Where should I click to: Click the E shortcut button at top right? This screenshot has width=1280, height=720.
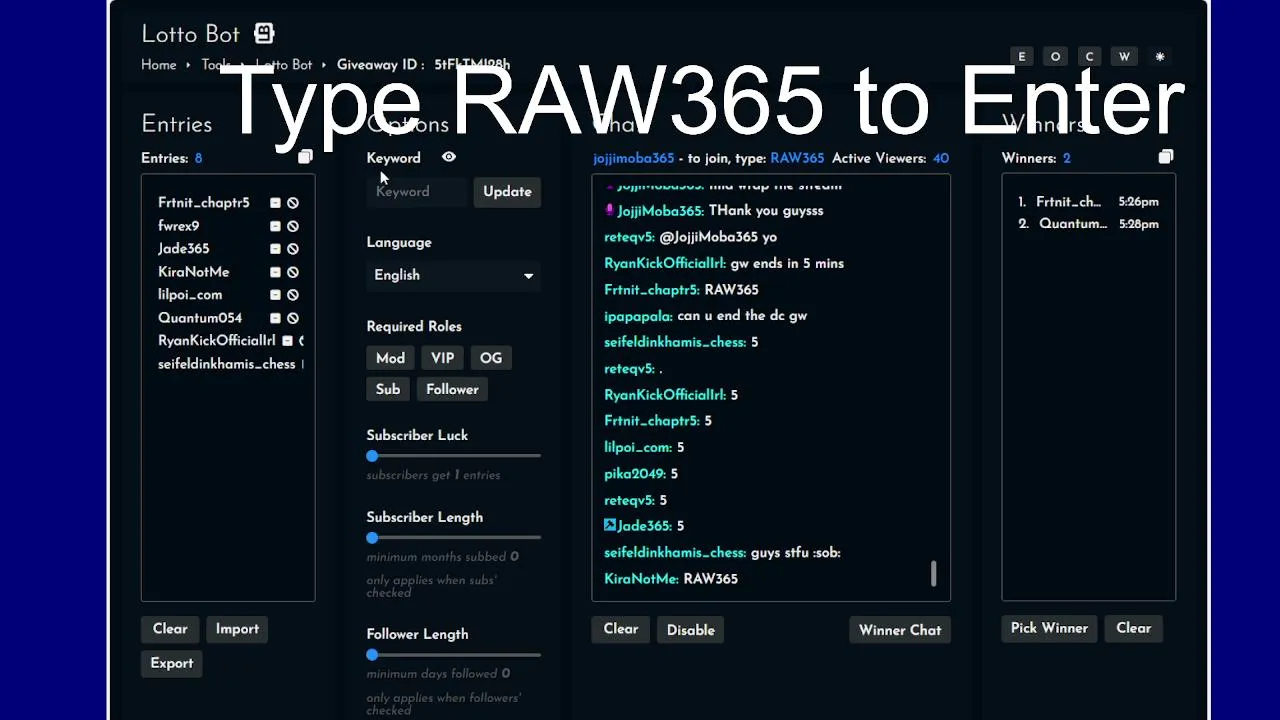click(1021, 57)
